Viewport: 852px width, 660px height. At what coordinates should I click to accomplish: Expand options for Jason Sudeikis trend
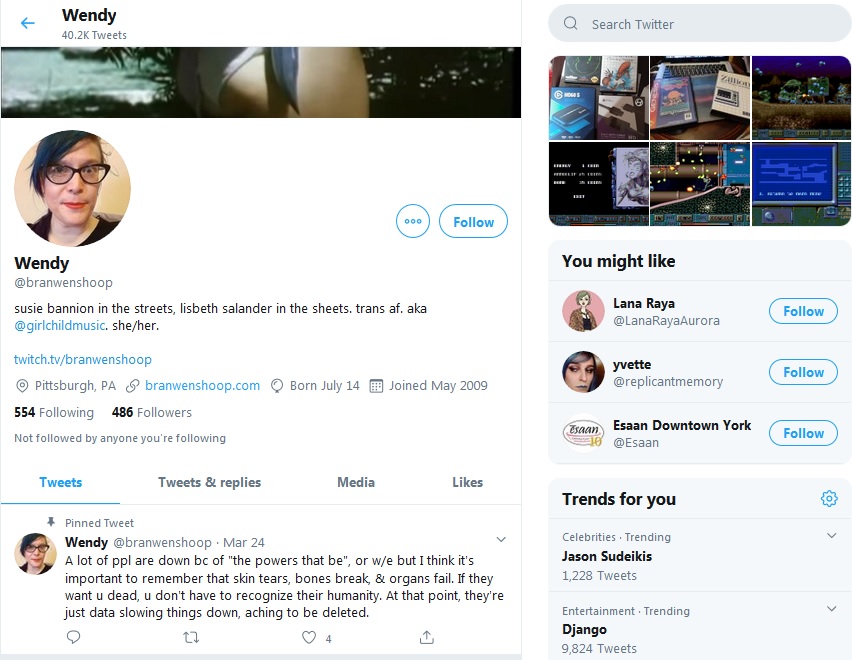831,536
